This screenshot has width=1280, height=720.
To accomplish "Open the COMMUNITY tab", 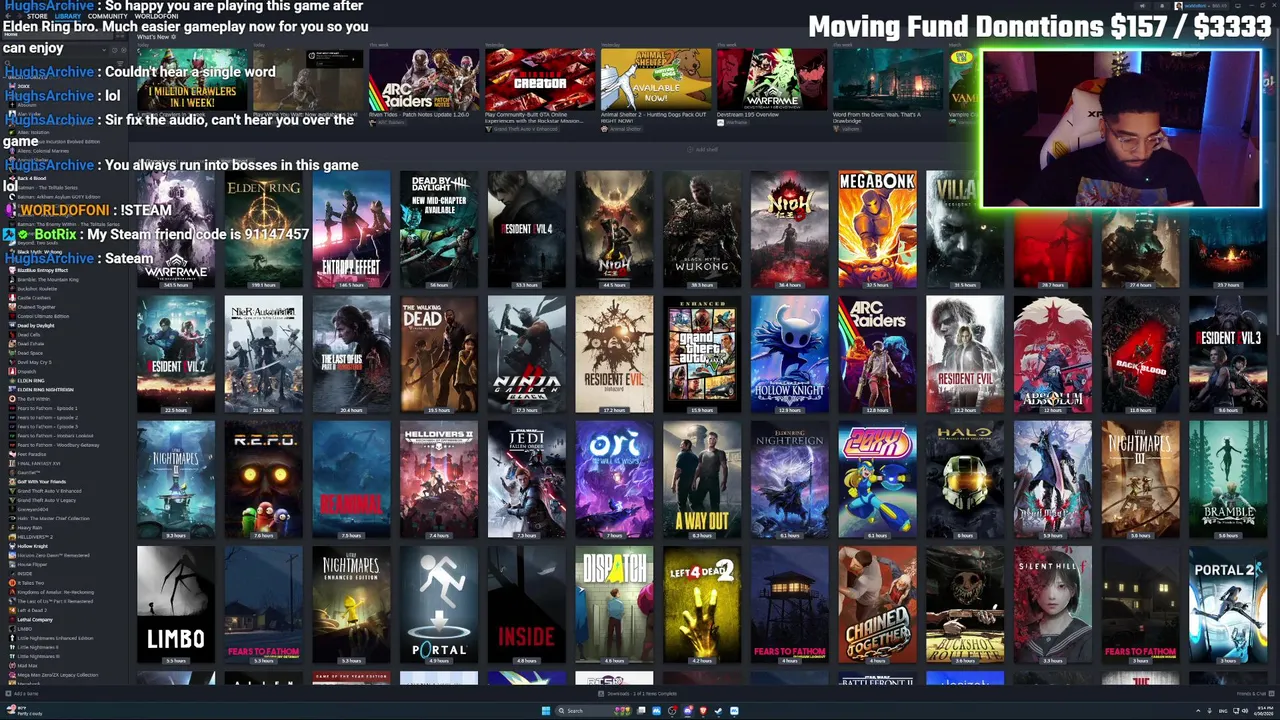I will [x=107, y=16].
